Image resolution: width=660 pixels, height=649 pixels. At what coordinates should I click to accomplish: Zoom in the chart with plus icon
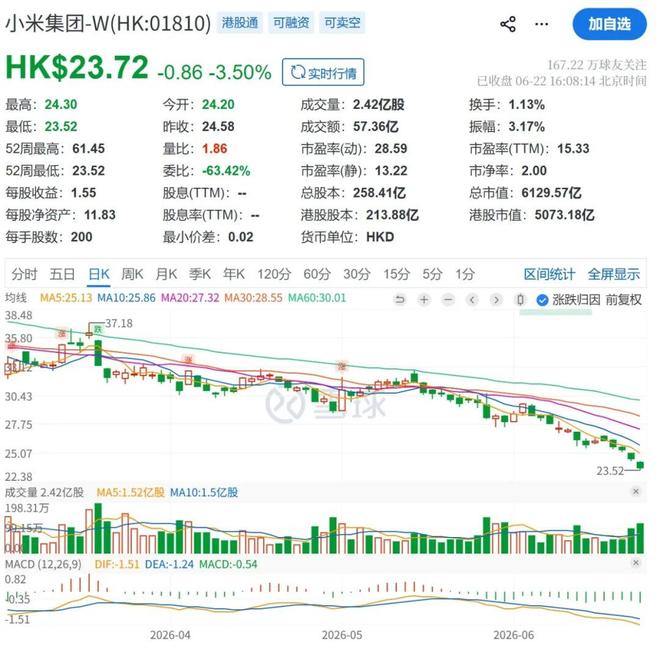[424, 300]
